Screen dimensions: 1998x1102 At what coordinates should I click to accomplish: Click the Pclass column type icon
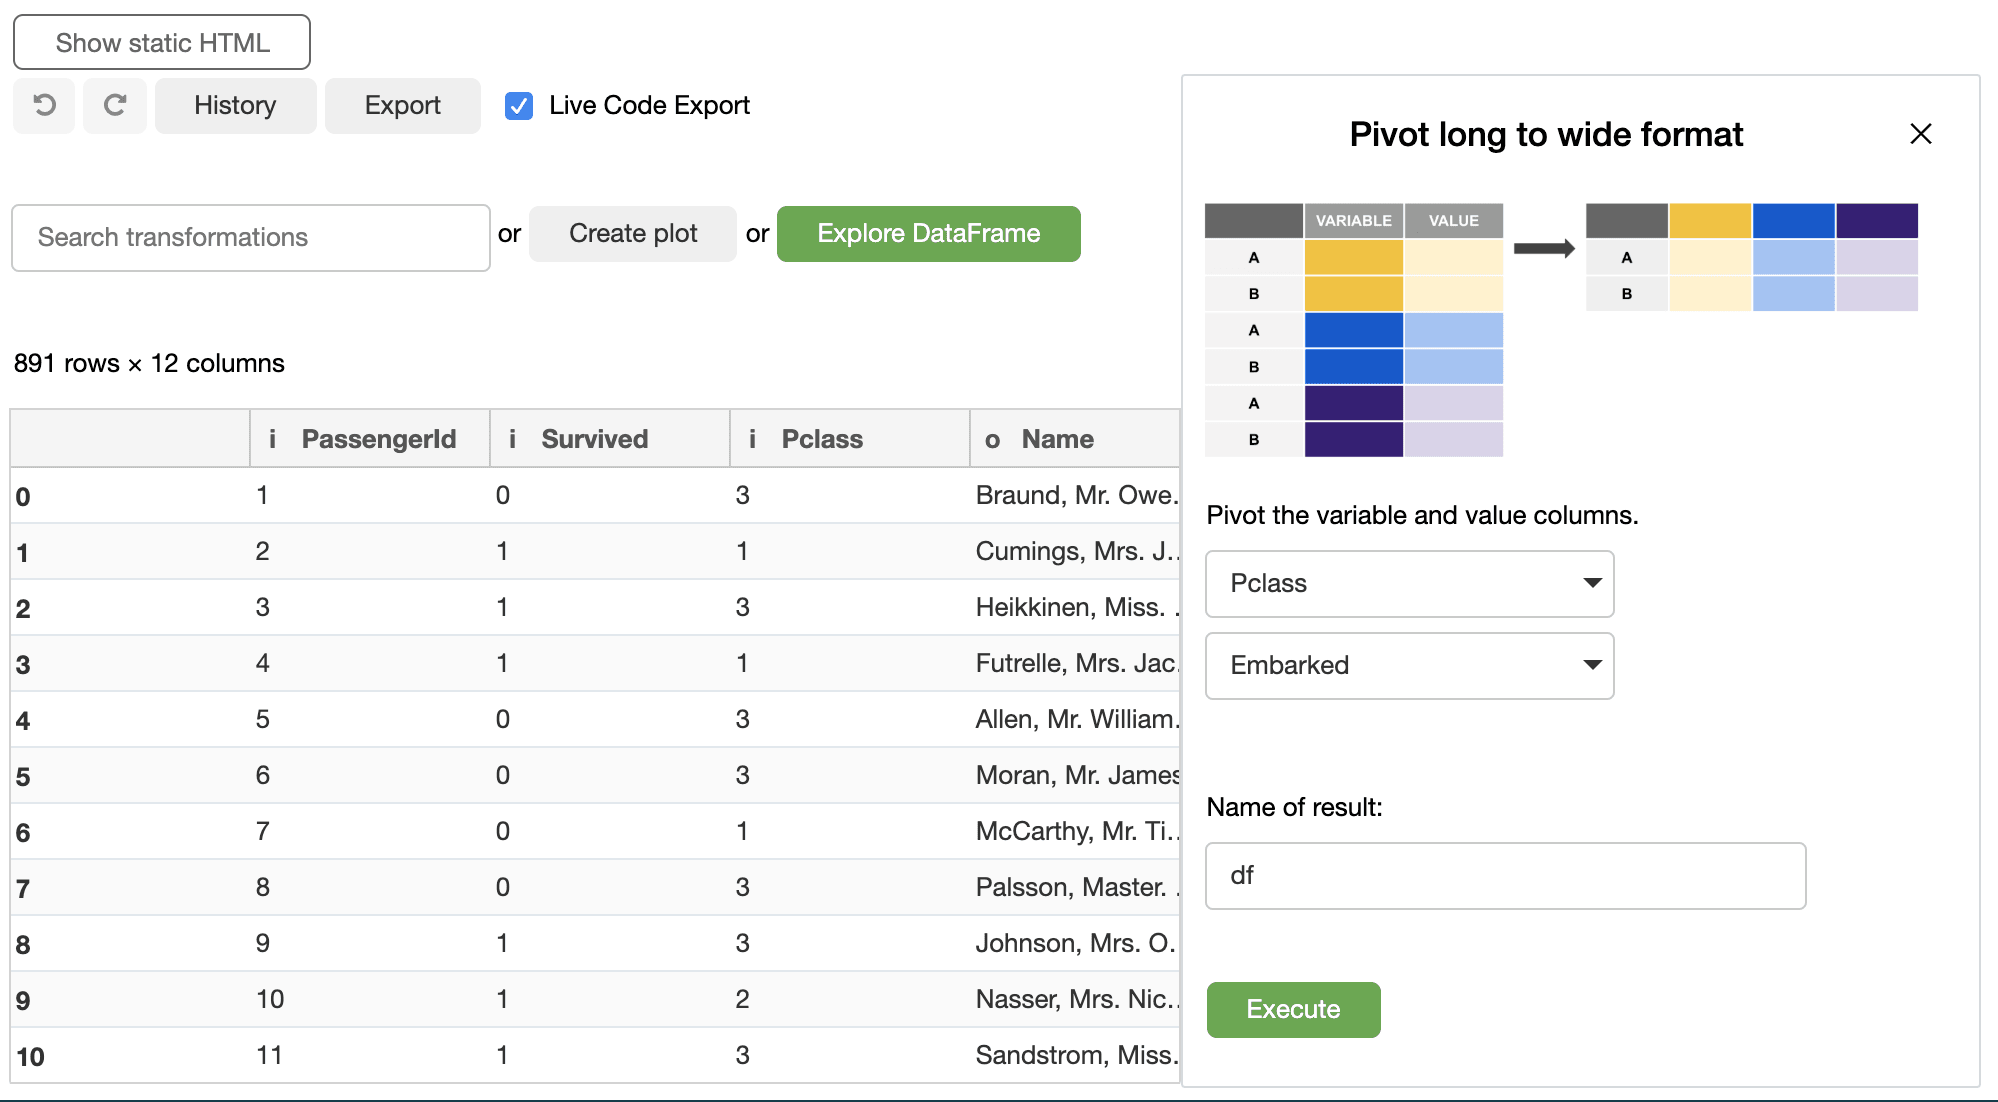pyautogui.click(x=752, y=439)
